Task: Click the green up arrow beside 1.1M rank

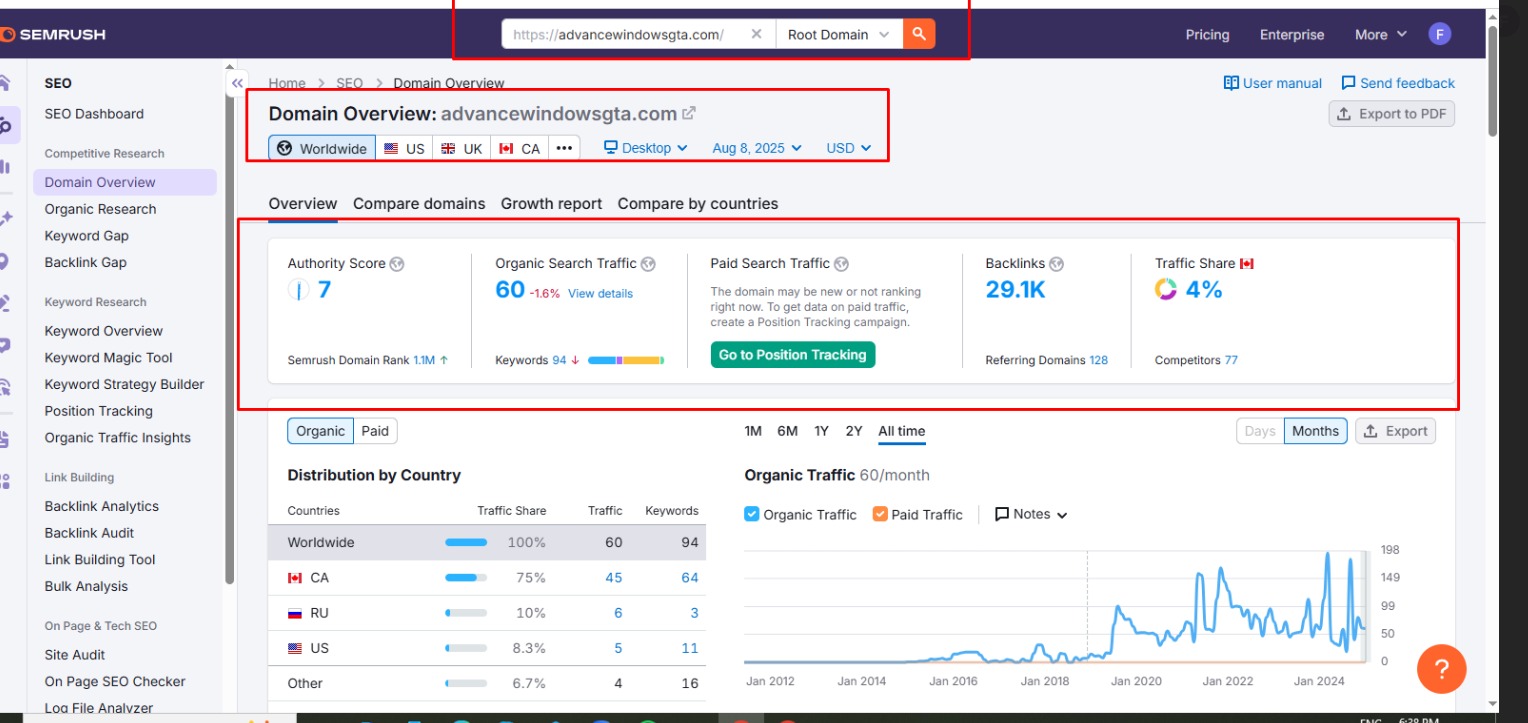Action: (443, 360)
